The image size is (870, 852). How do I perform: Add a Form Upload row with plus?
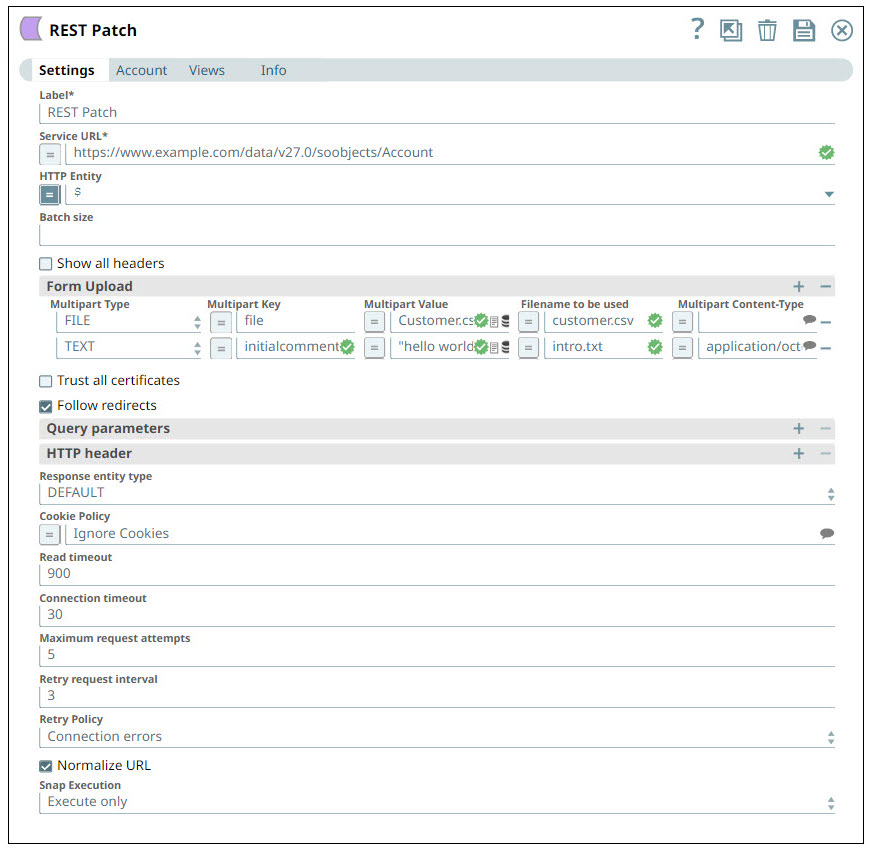798,287
